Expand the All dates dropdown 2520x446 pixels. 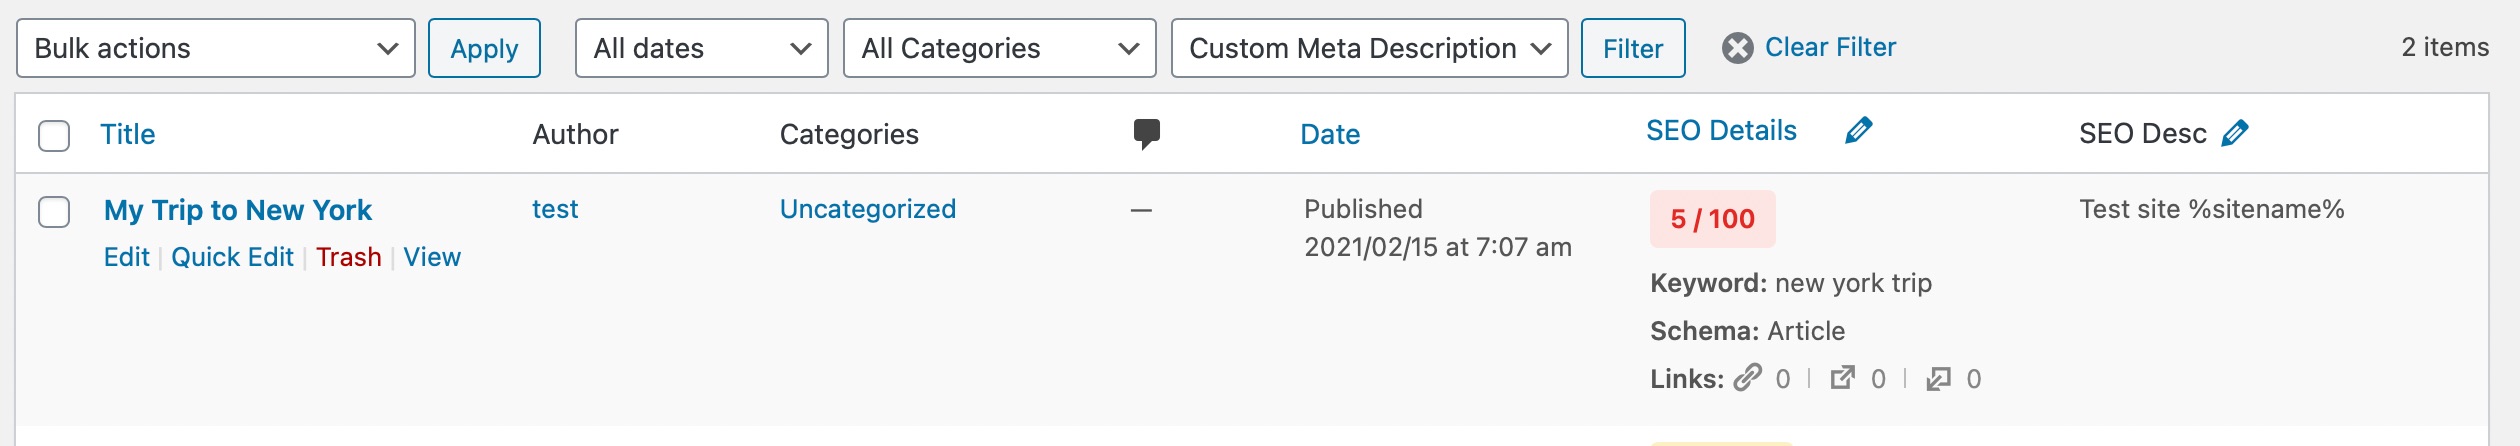click(701, 48)
